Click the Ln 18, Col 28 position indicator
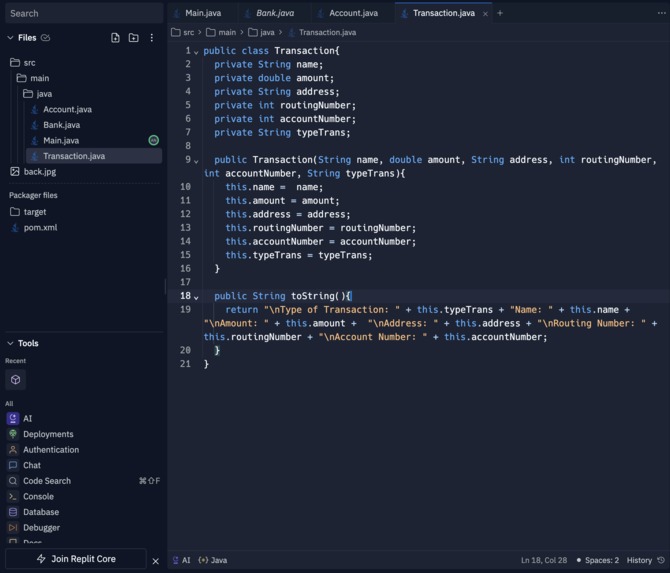The height and width of the screenshot is (573, 670). click(x=544, y=560)
